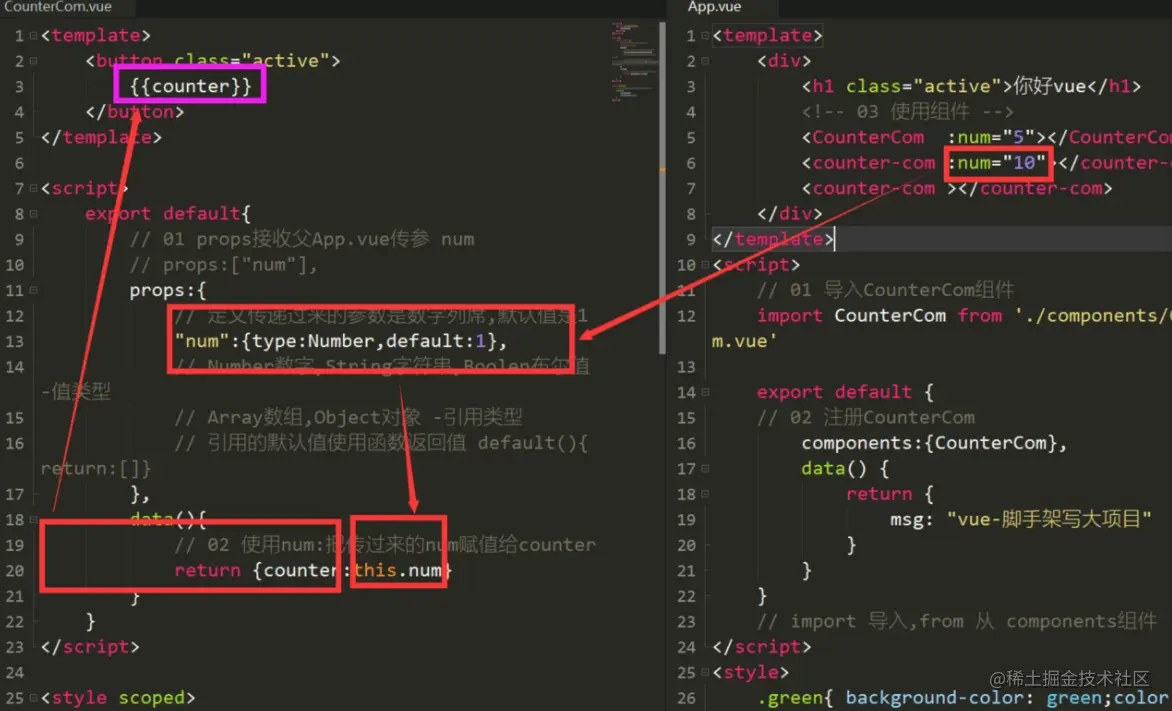This screenshot has height=711, width=1172.
Task: Click the "import CounterCom from" line
Action: [964, 316]
